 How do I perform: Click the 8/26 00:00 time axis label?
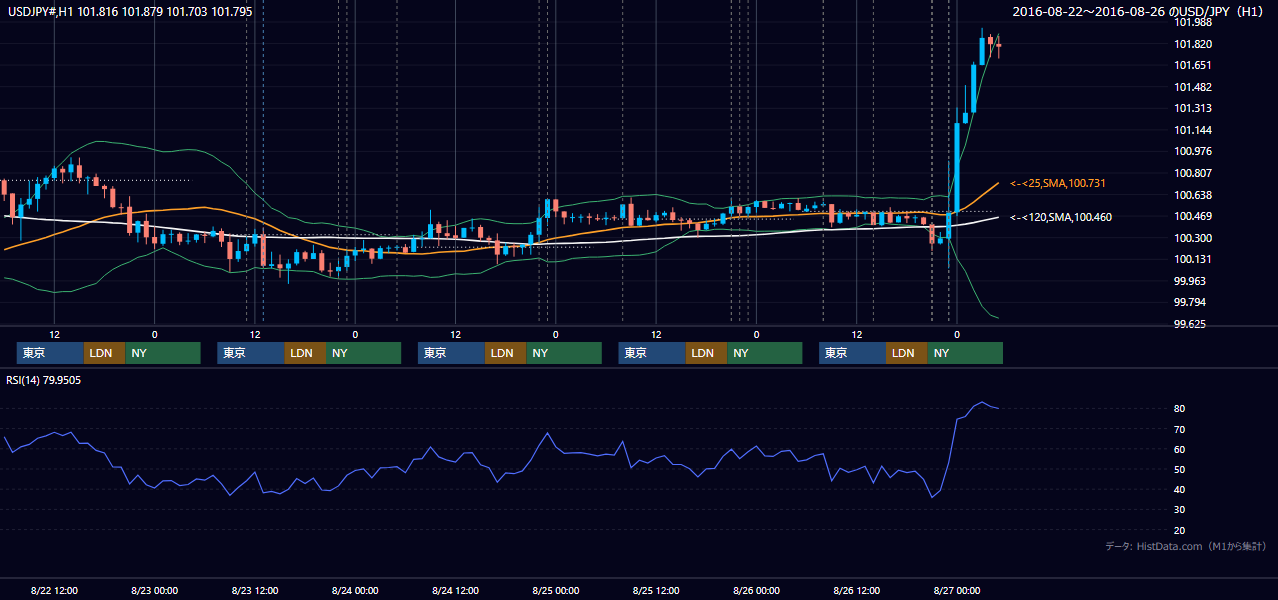(x=756, y=591)
